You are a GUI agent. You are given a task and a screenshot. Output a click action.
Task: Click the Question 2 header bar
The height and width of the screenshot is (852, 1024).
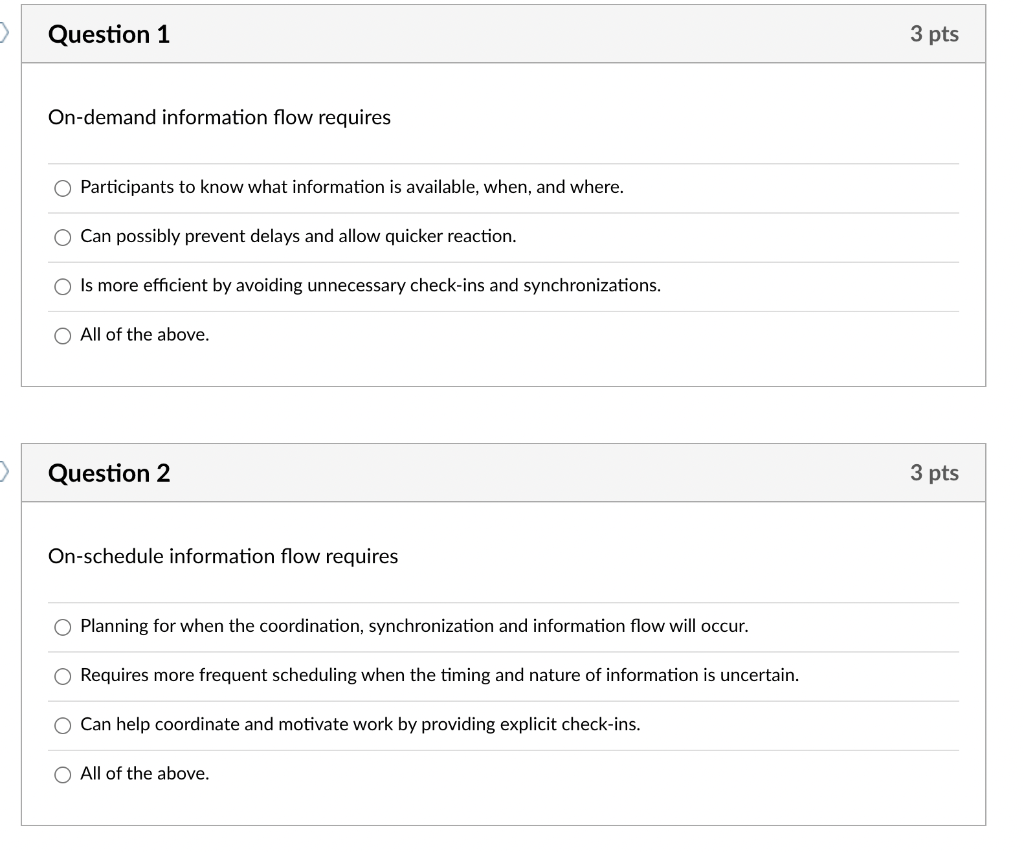[x=500, y=472]
